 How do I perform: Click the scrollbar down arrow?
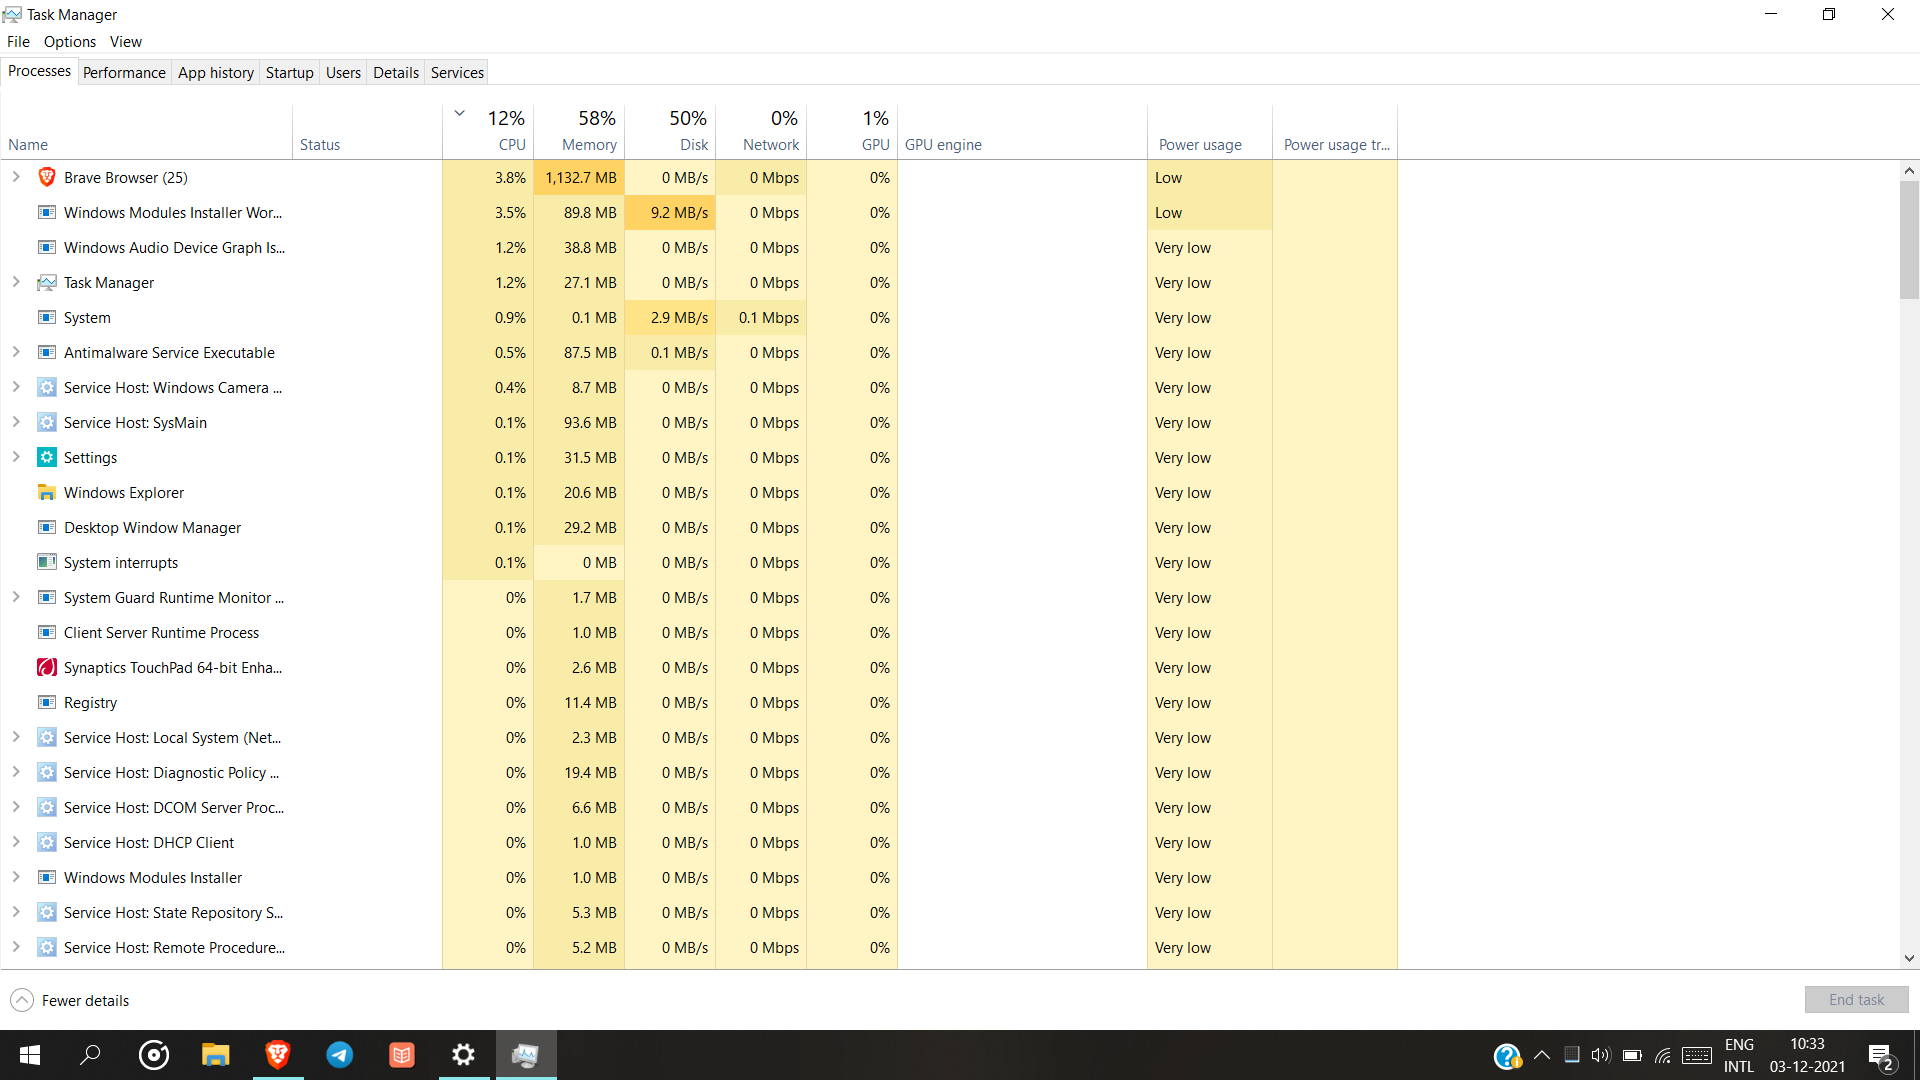coord(1909,957)
